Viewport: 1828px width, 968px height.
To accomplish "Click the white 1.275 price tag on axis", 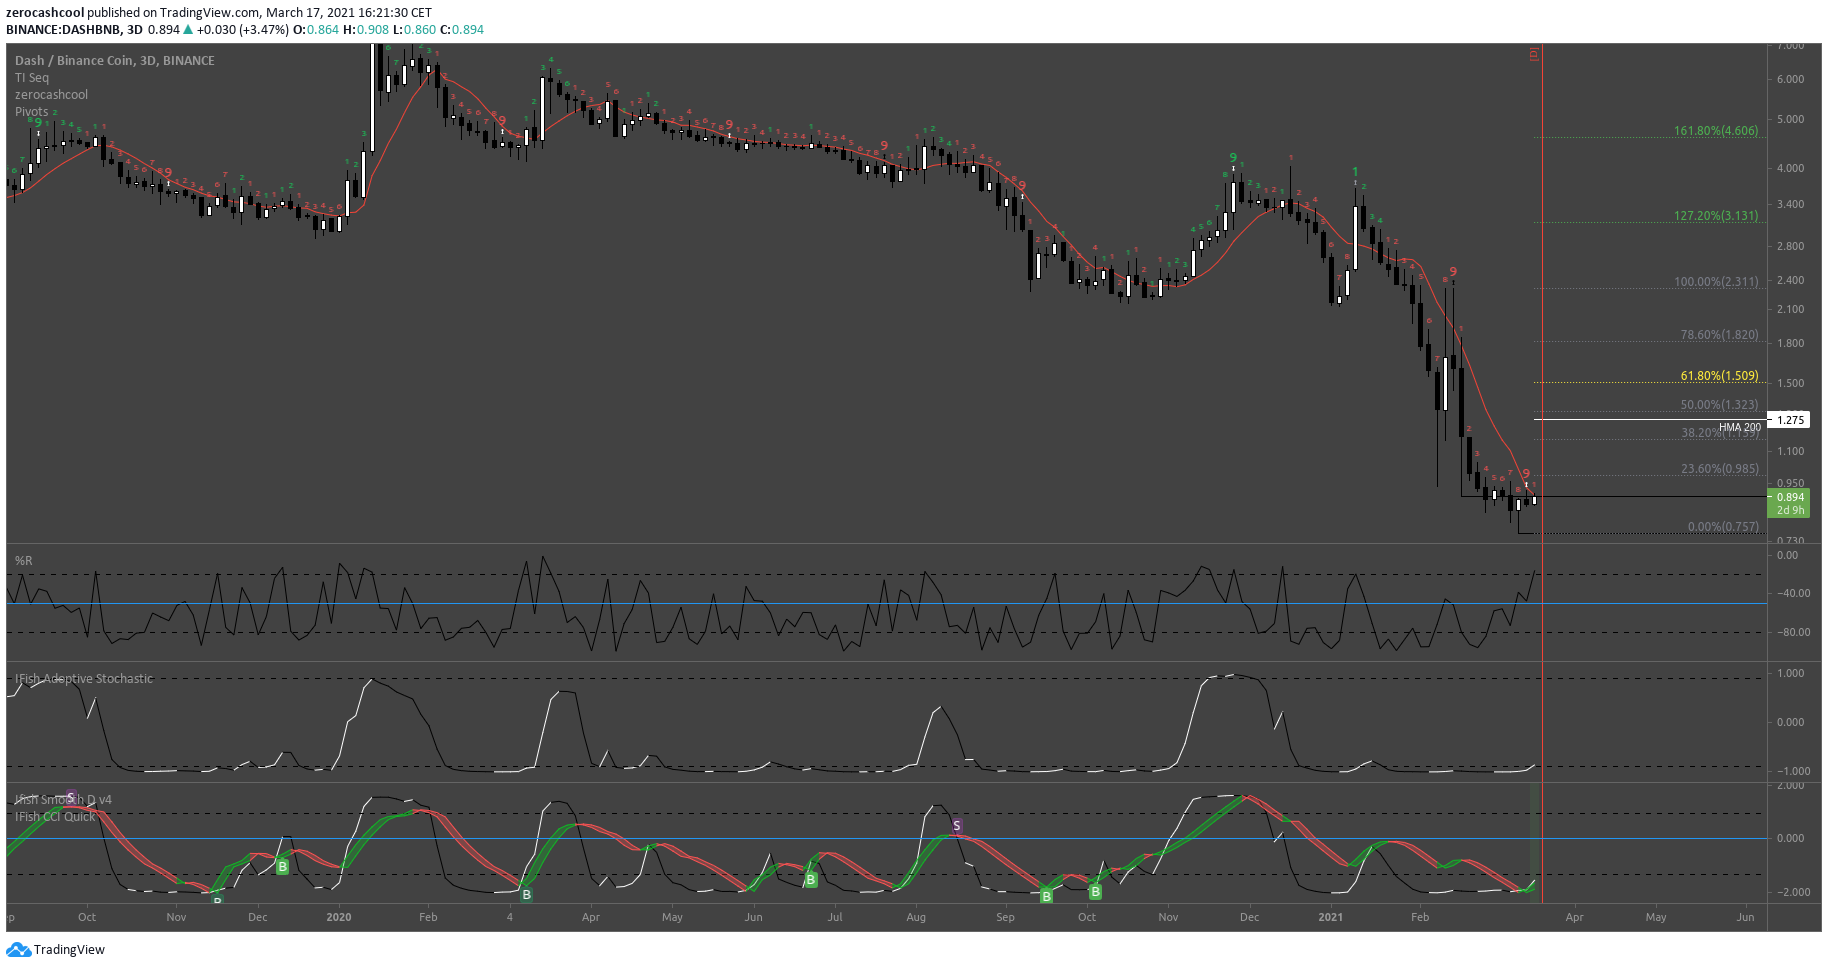I will click(1790, 420).
